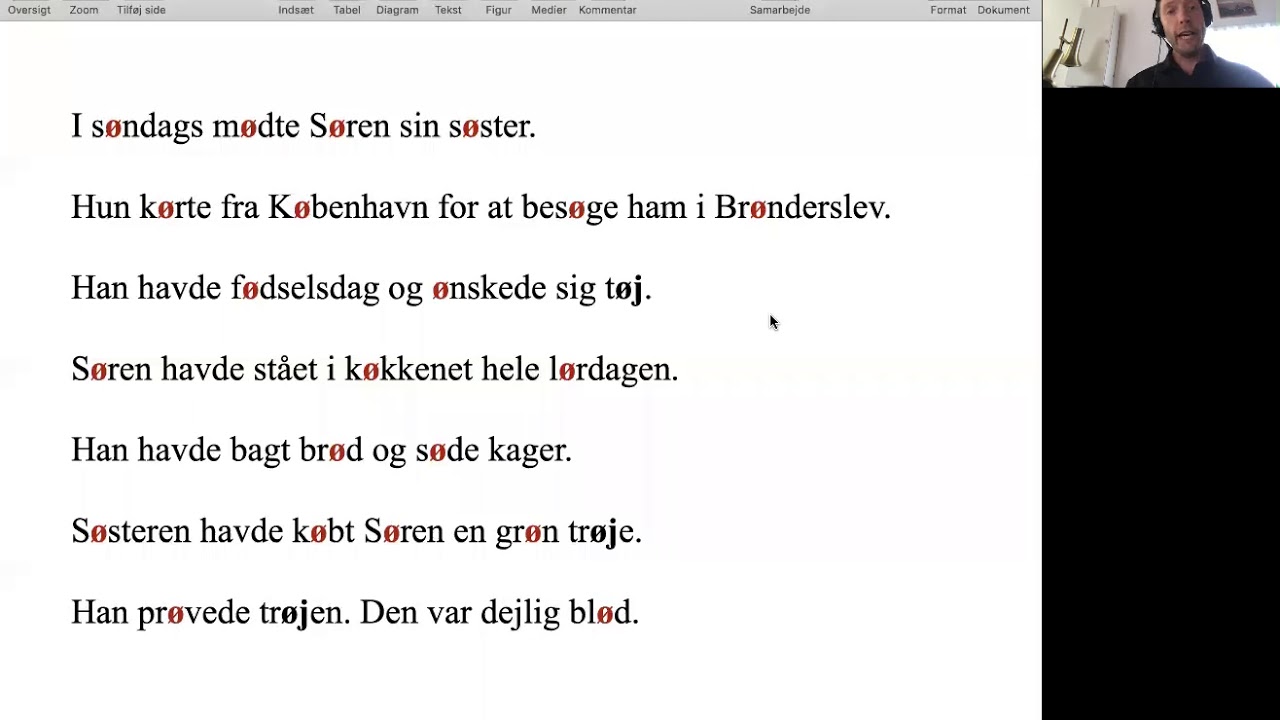This screenshot has height=720, width=1280.
Task: Click the word "blød."
Action: 604,613
